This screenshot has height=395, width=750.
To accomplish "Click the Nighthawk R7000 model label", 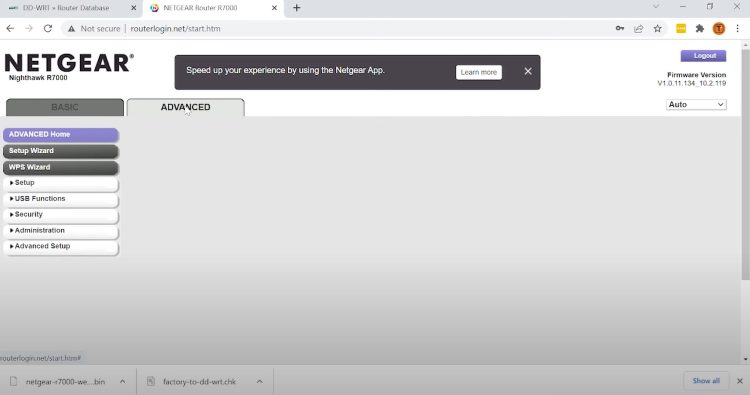I will (x=38, y=78).
